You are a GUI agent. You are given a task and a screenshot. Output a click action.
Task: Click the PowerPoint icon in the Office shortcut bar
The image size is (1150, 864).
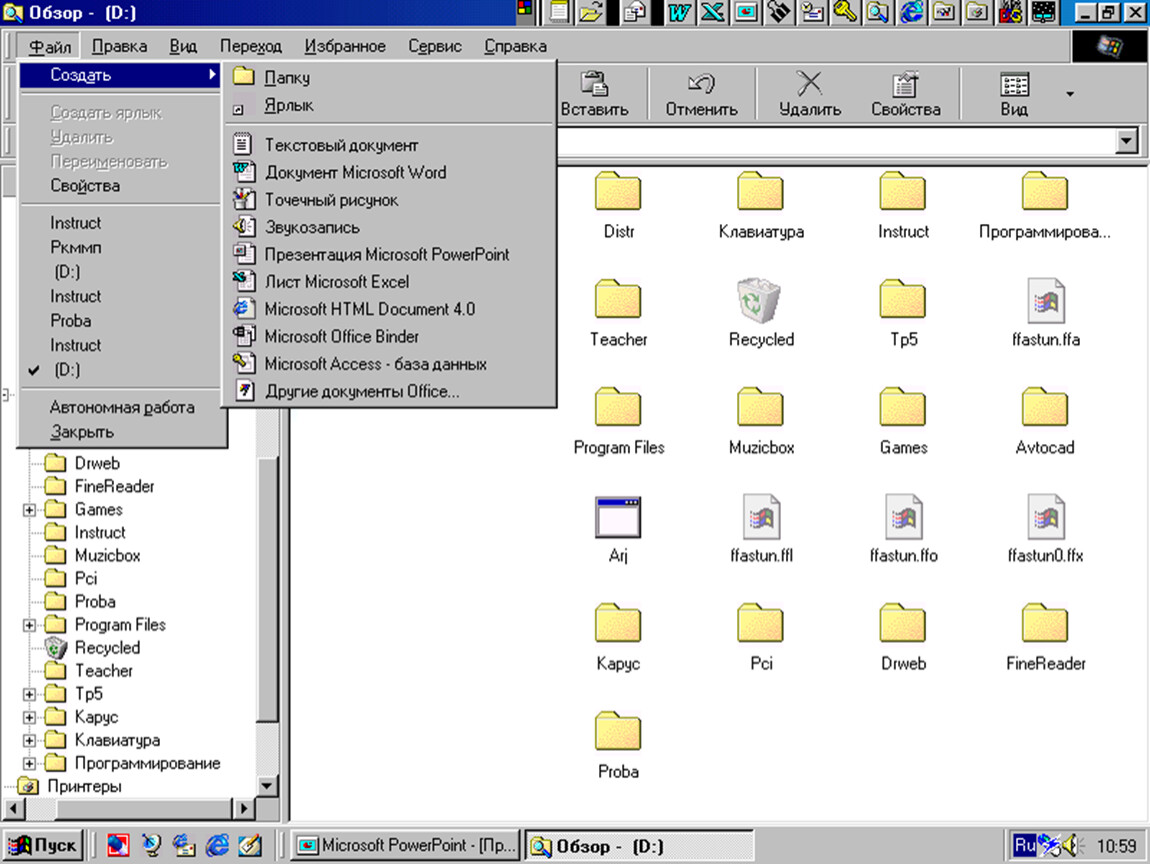click(745, 12)
